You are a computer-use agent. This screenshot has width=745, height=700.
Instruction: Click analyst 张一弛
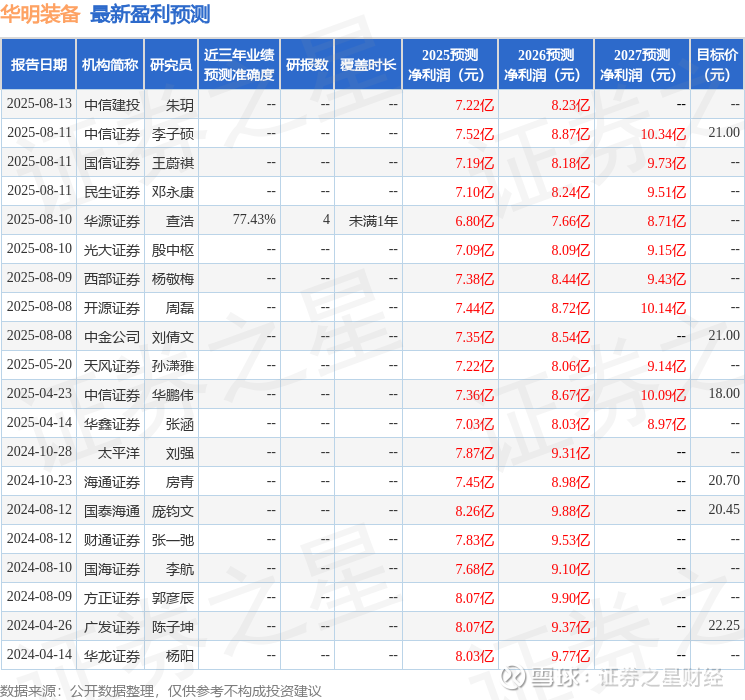172,539
